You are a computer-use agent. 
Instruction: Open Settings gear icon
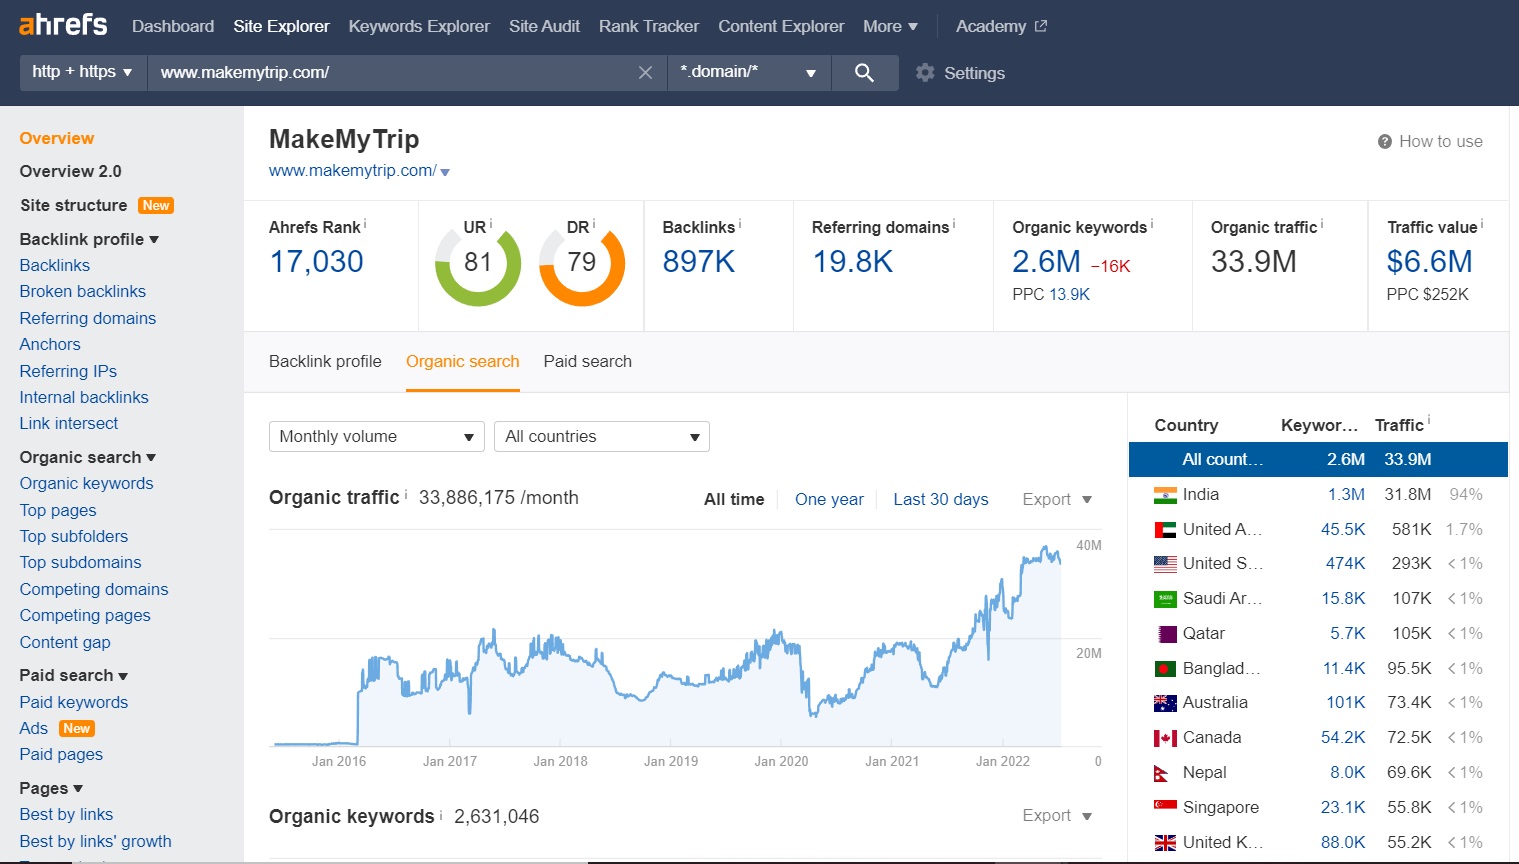pos(925,72)
